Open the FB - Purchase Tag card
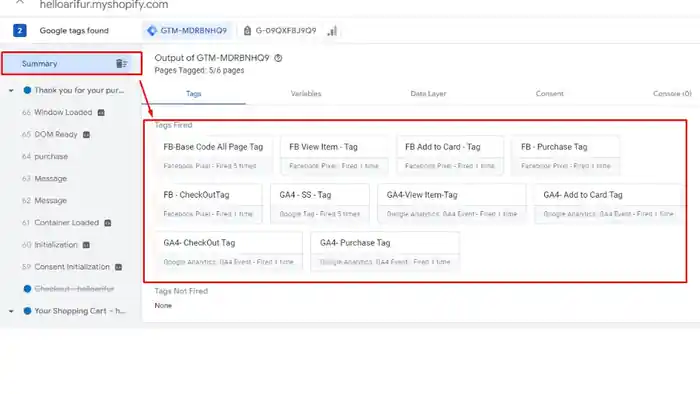Viewport: 700px width, 394px height. tap(566, 156)
